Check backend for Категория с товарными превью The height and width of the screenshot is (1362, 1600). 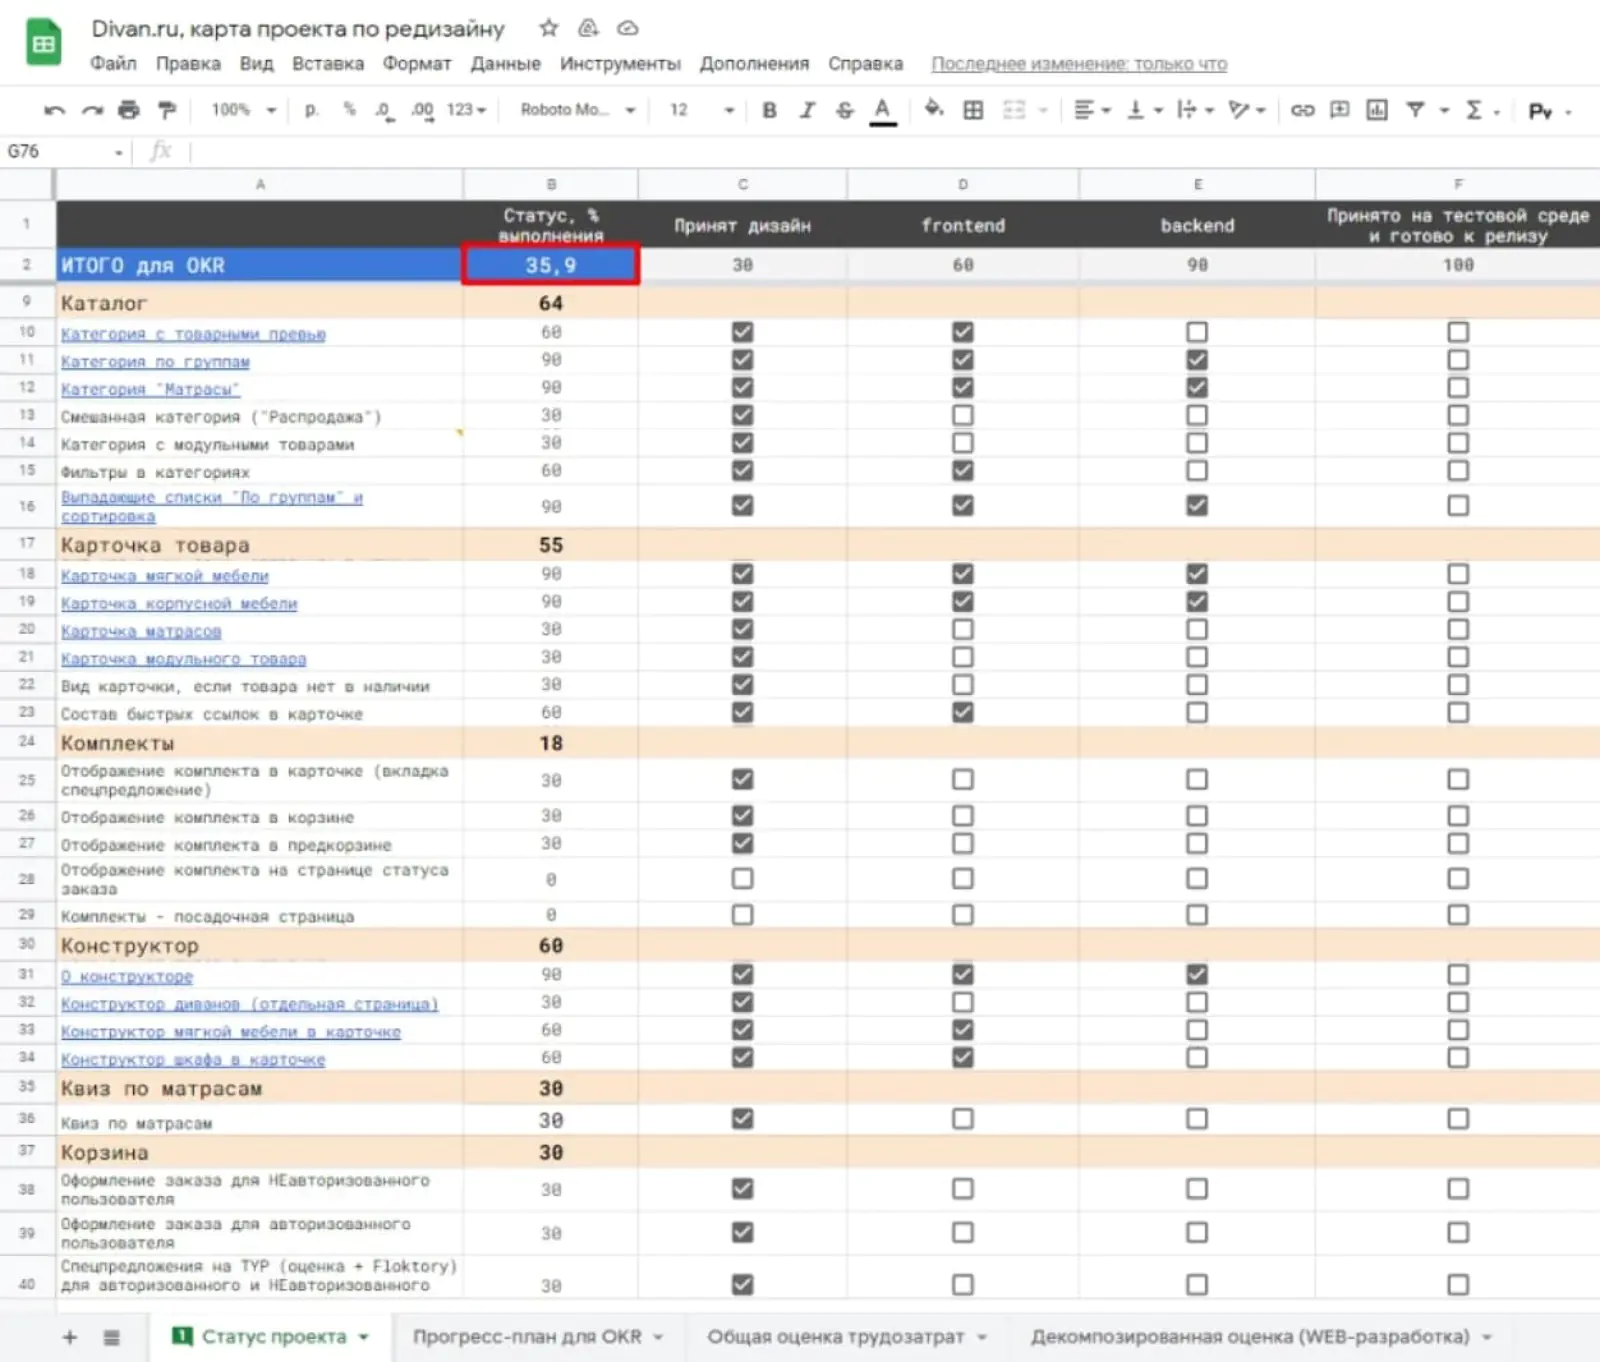1197,332
